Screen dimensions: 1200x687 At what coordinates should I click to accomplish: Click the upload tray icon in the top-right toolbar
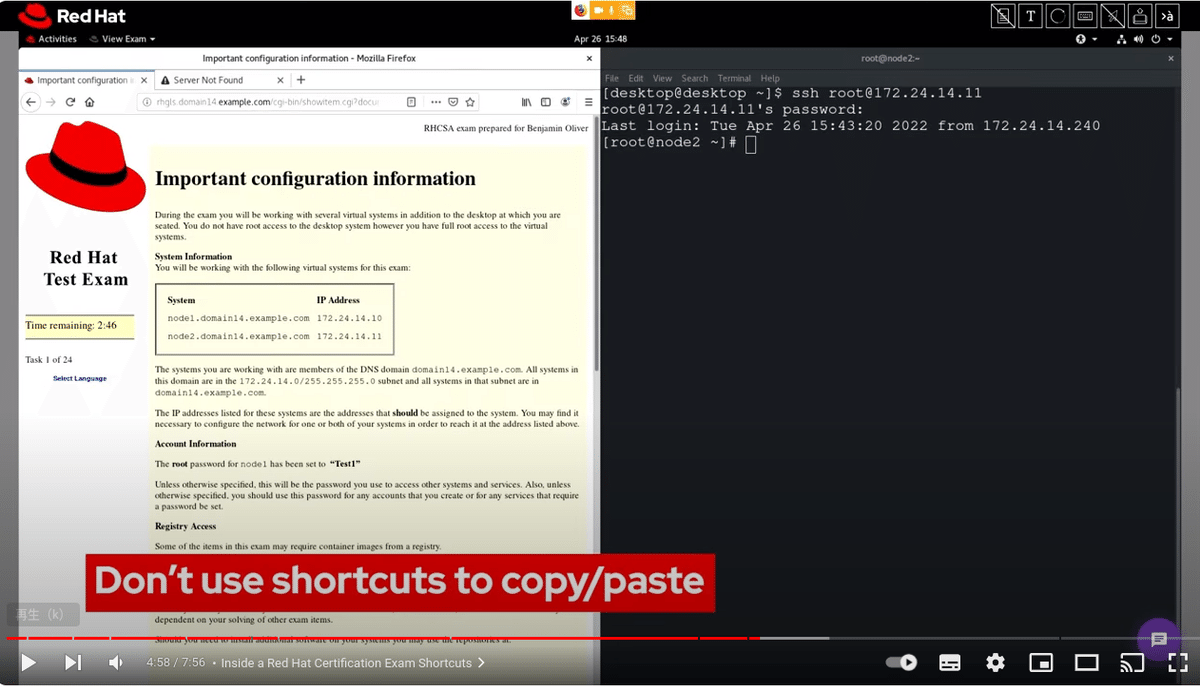1140,16
